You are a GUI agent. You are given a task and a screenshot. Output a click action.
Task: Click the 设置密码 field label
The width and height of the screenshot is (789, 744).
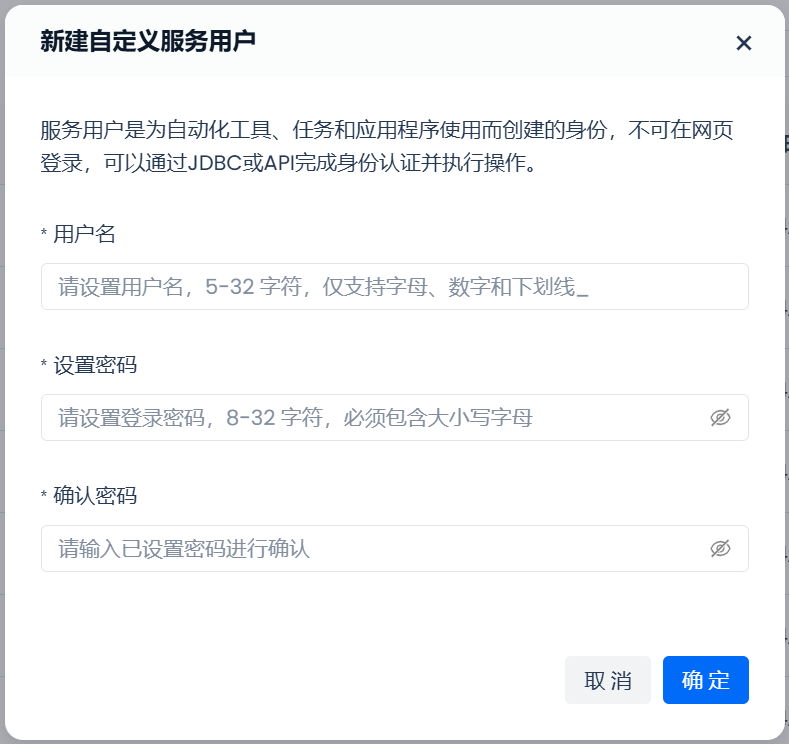point(95,365)
